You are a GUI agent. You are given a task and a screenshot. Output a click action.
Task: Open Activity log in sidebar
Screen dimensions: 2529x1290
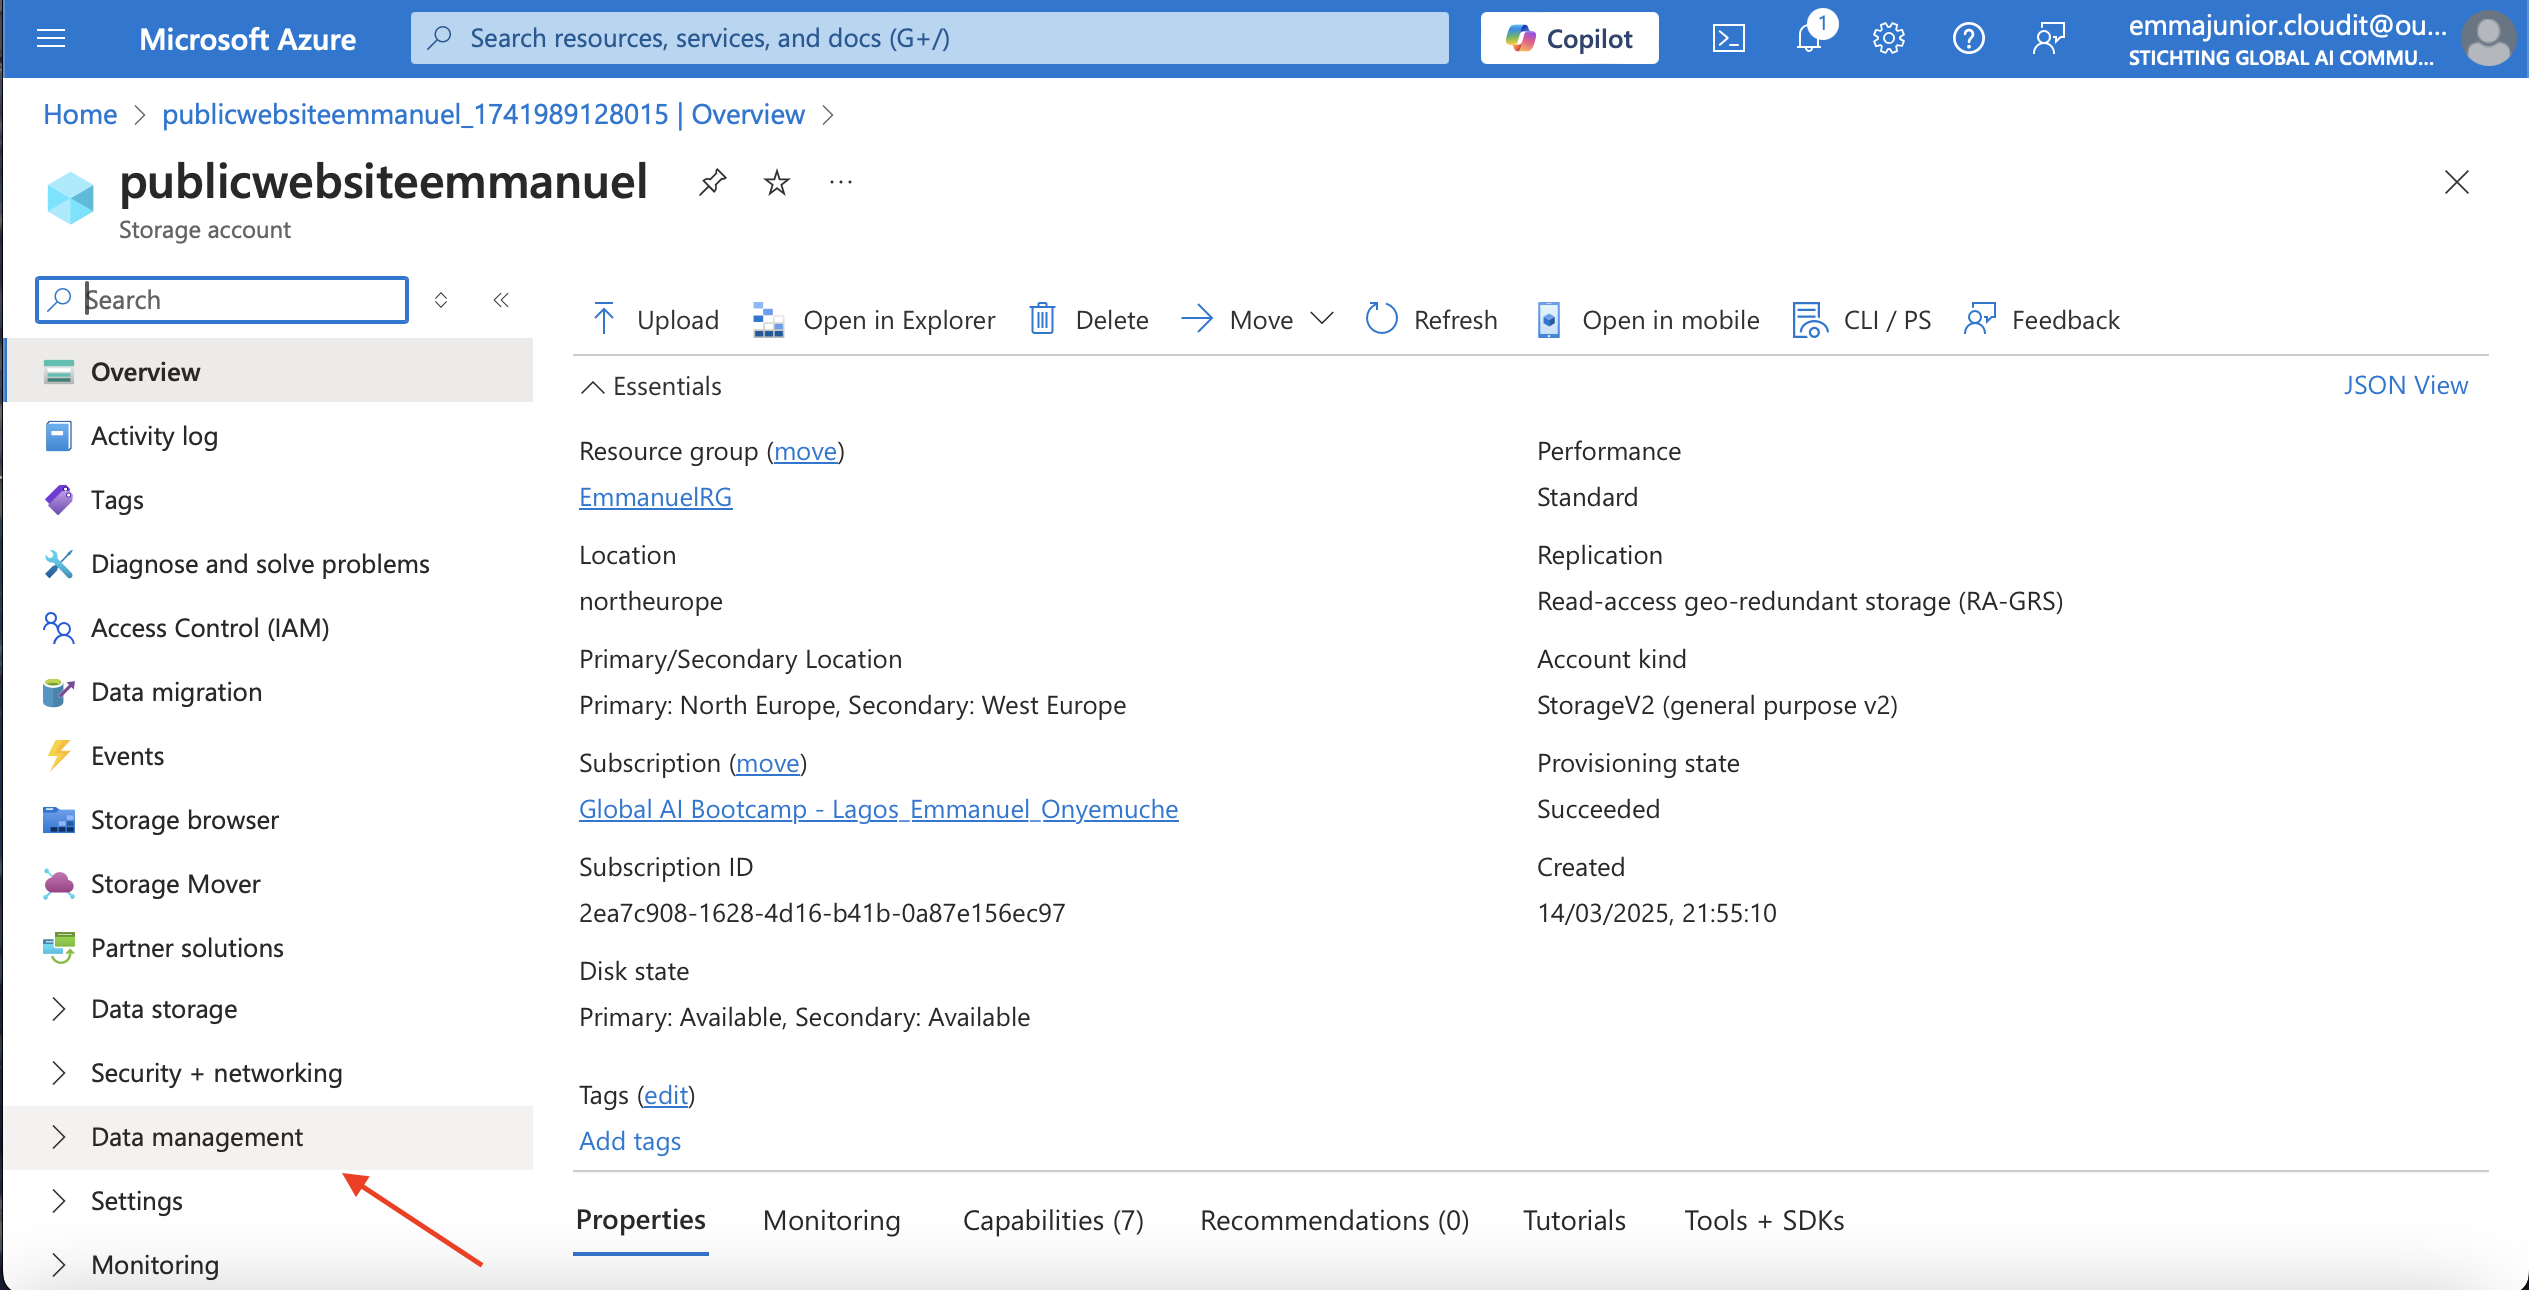tap(269, 436)
